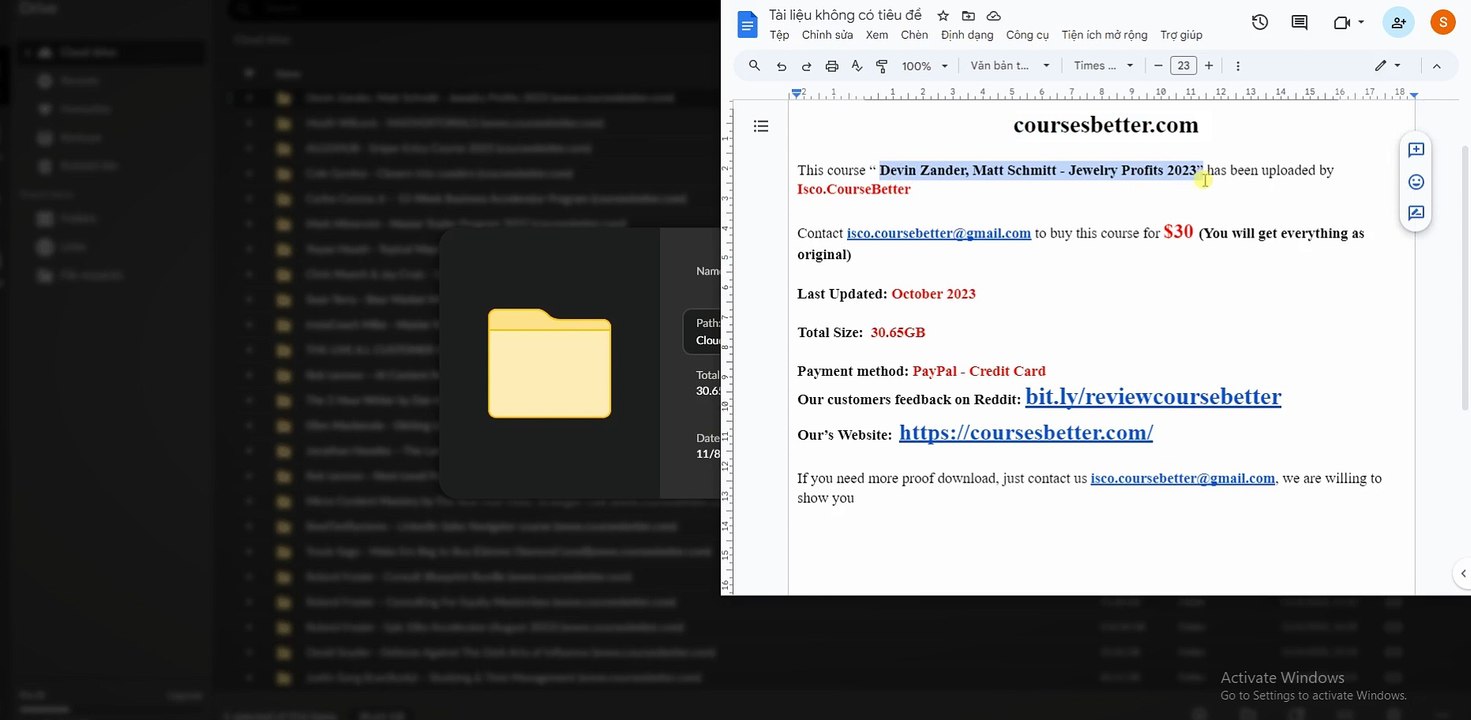The width and height of the screenshot is (1471, 720).
Task: Click the 30.65GB total size text
Action: tap(897, 332)
